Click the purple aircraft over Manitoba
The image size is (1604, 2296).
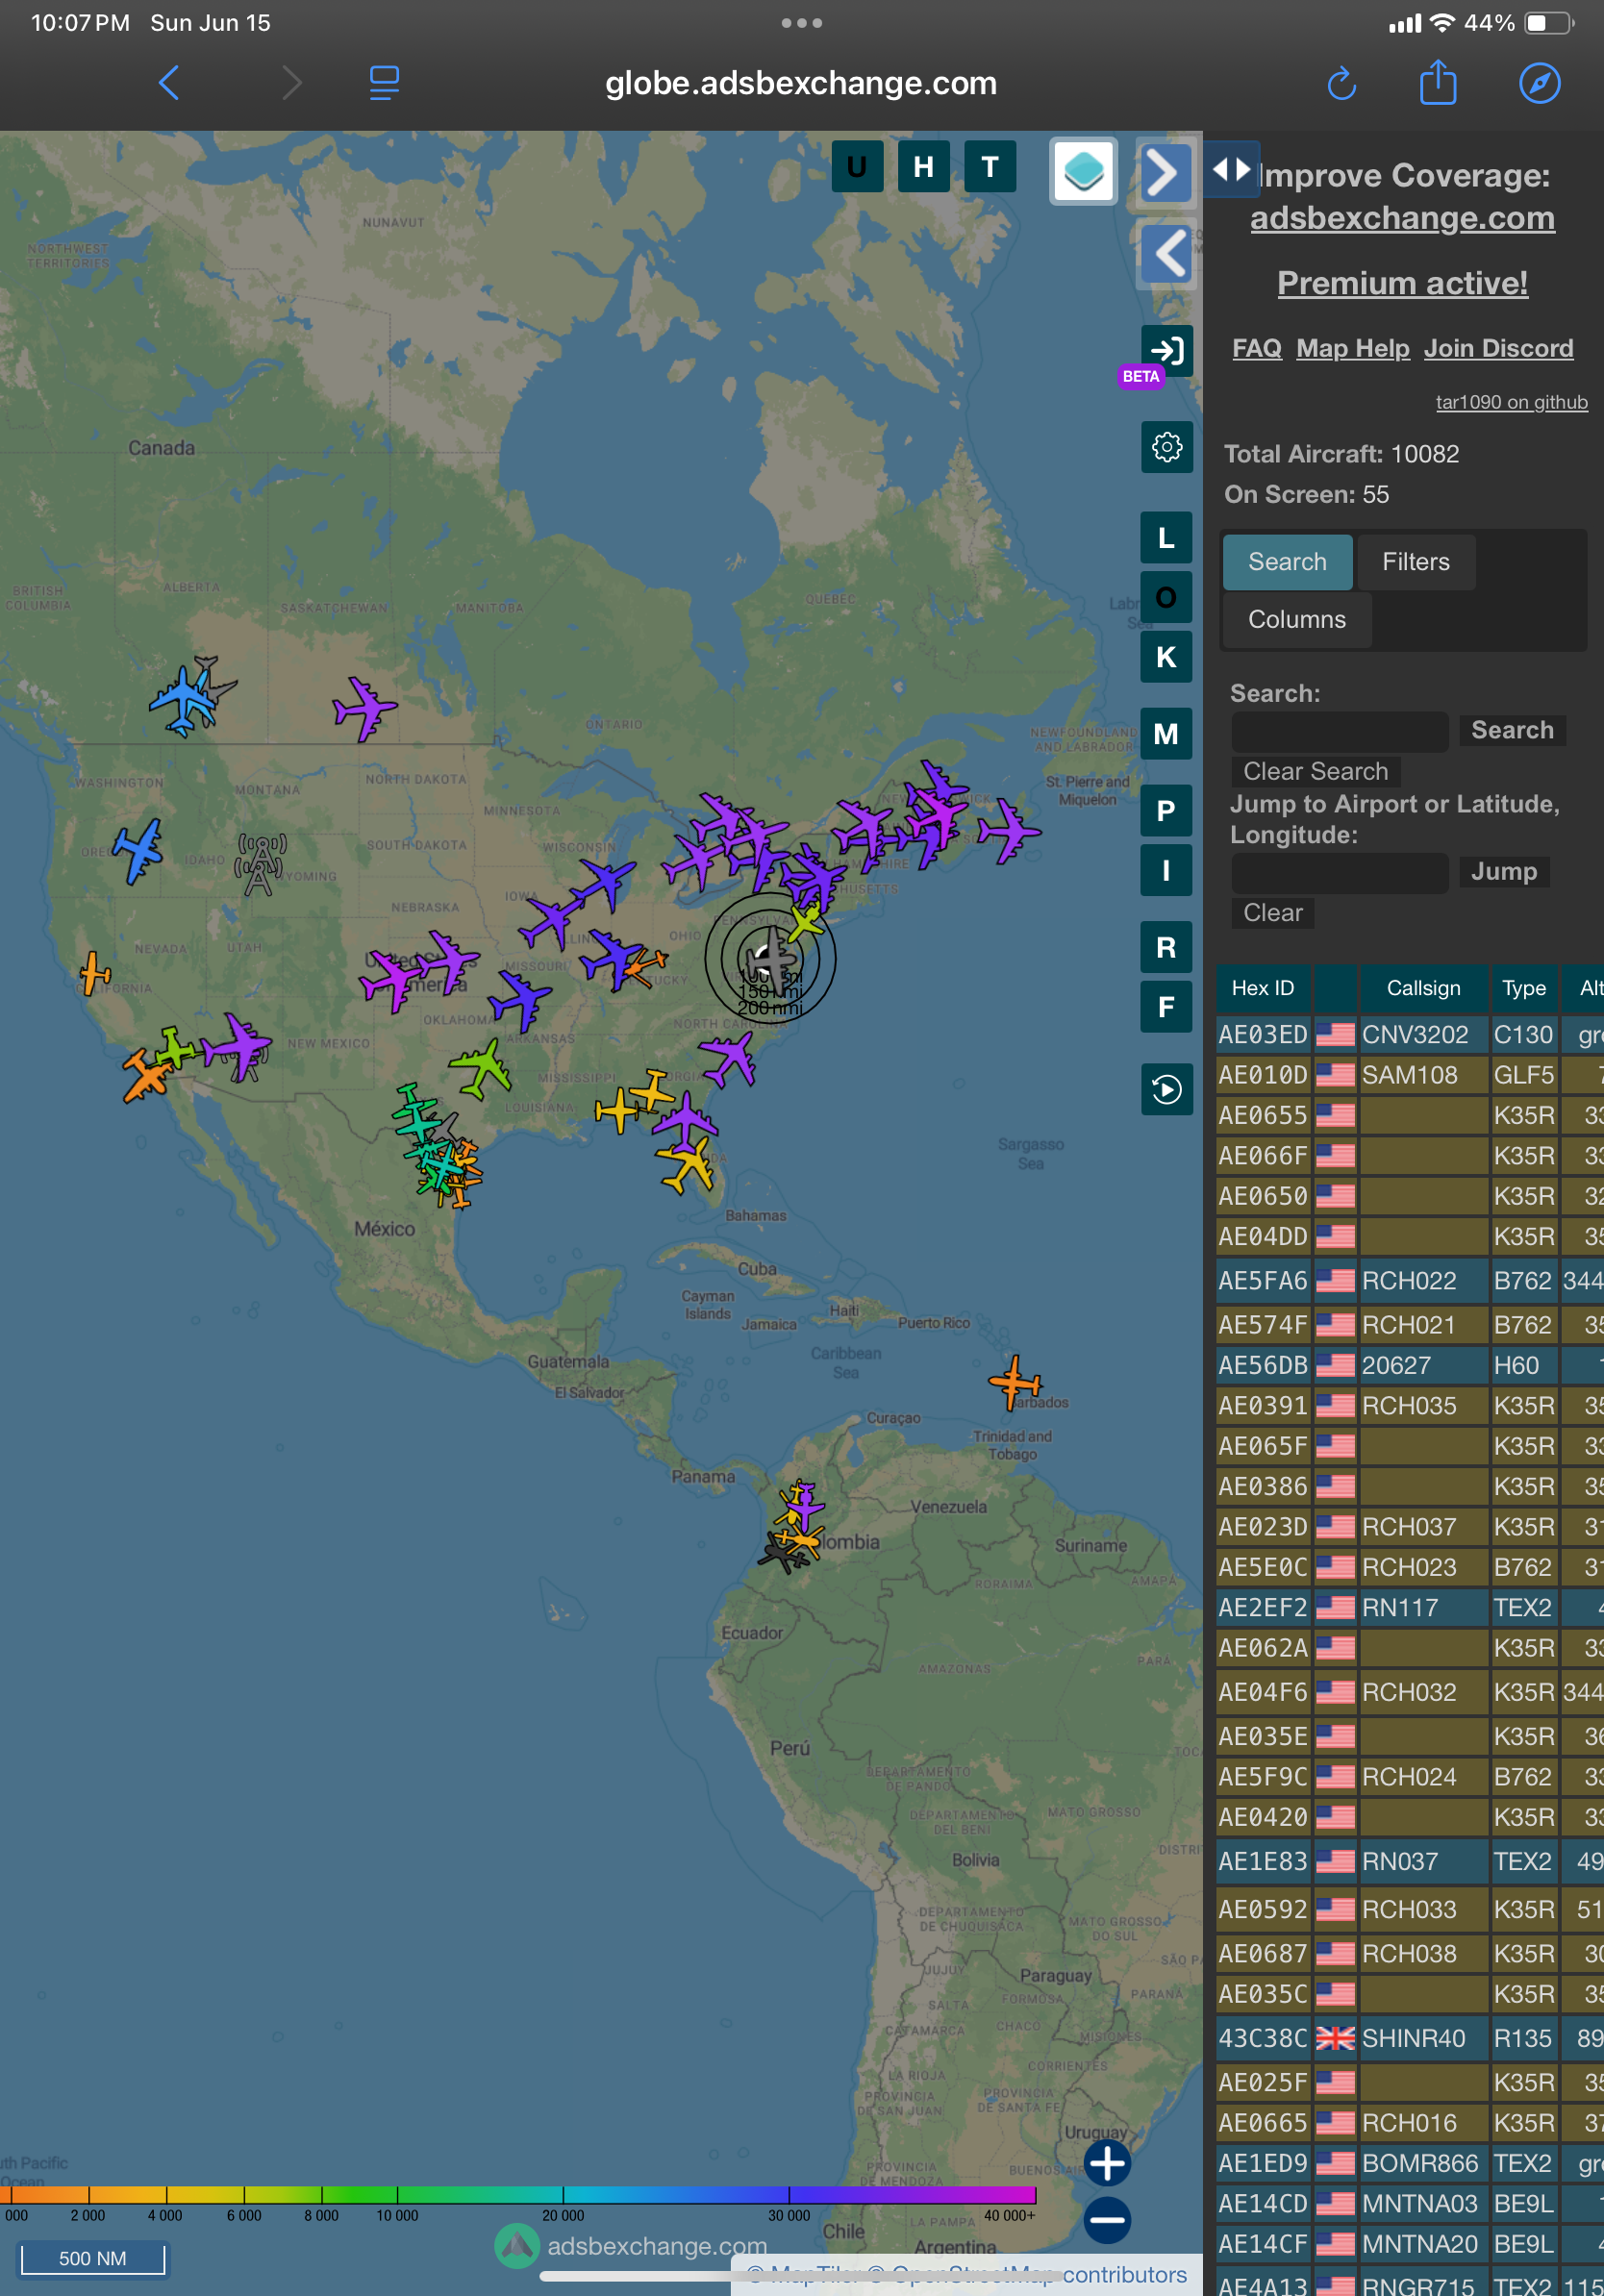coord(364,709)
